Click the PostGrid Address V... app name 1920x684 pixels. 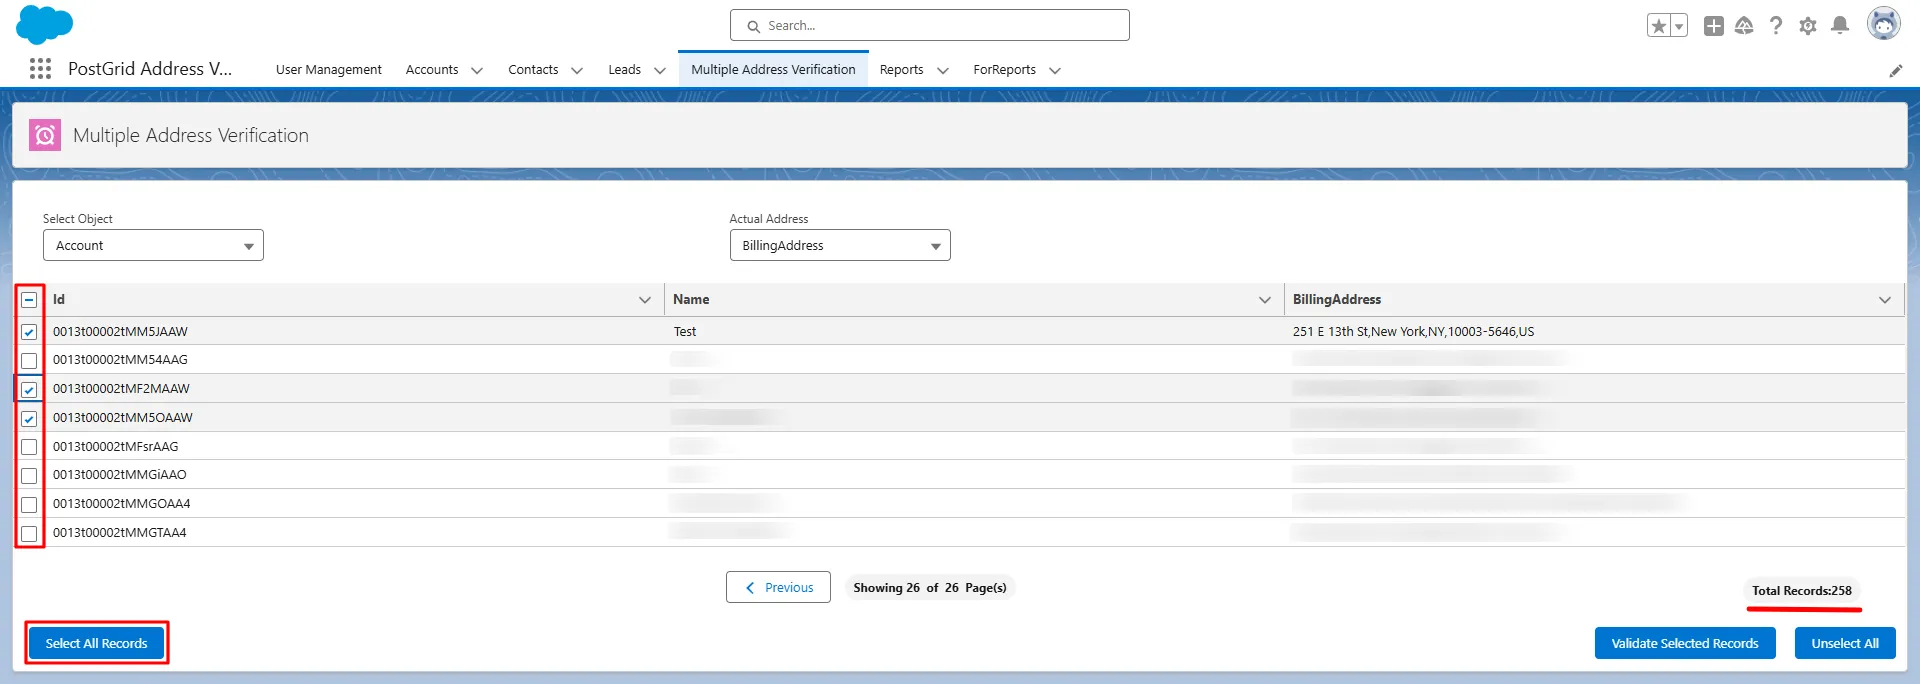150,69
